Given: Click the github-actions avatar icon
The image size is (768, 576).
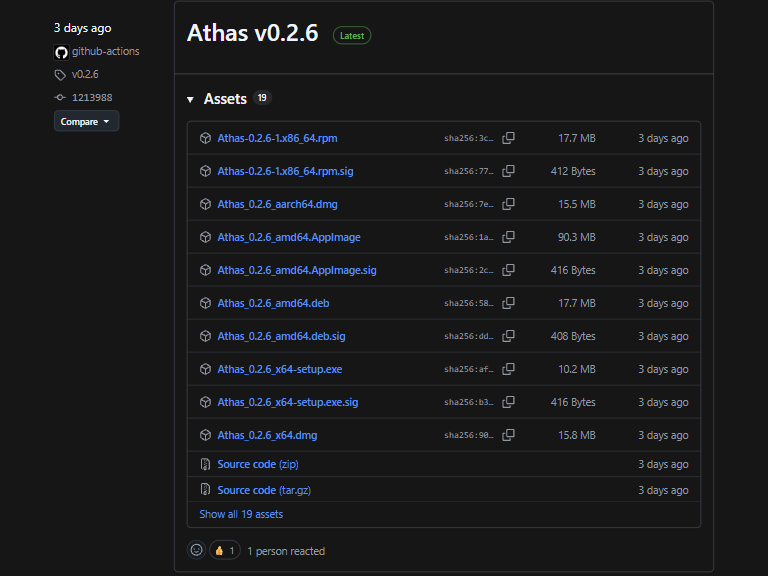Looking at the screenshot, I should (x=61, y=52).
